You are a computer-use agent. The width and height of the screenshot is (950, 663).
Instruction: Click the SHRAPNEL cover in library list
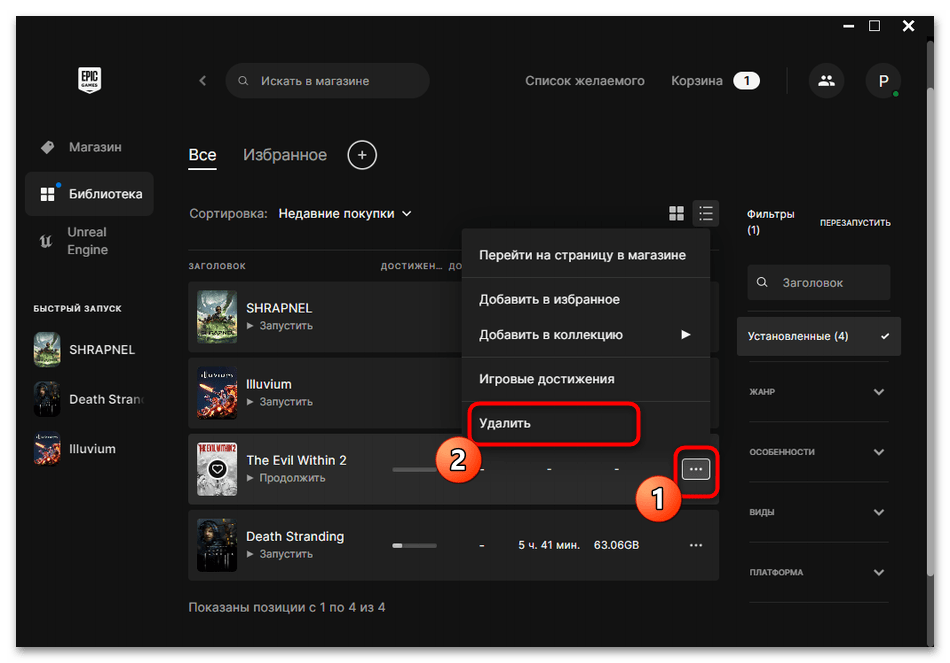217,317
